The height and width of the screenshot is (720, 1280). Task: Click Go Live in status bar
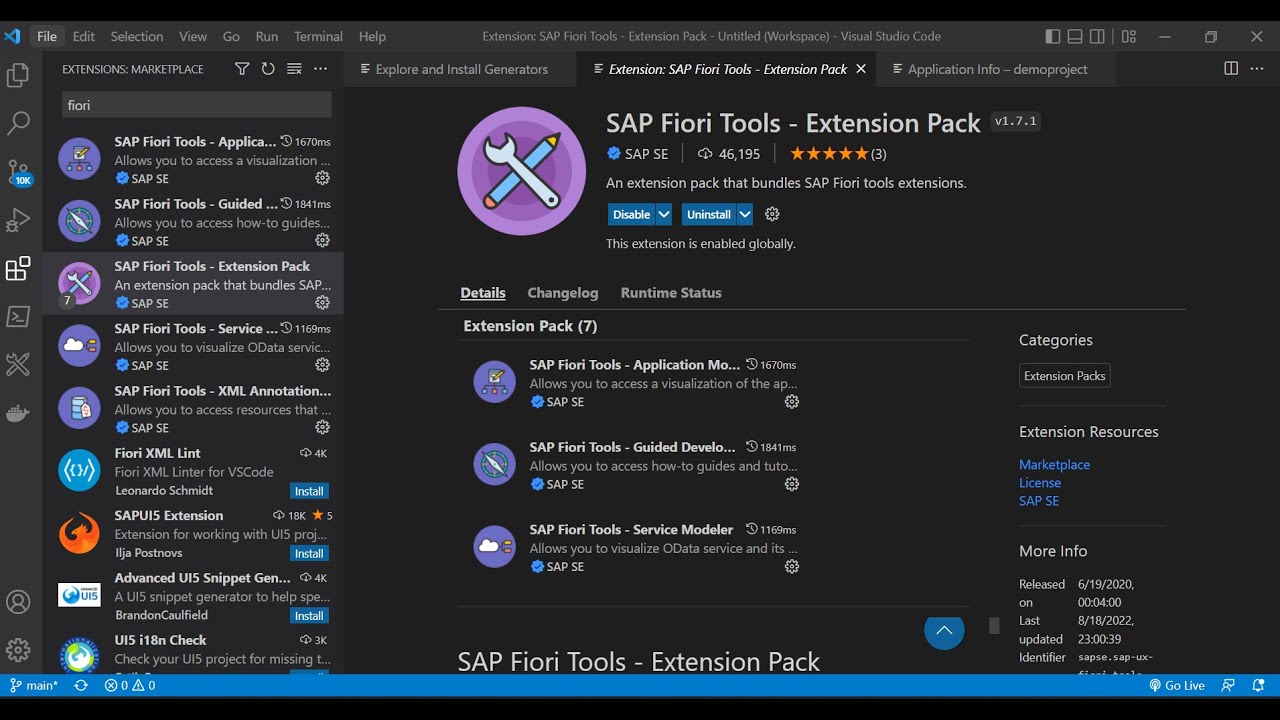(1177, 686)
